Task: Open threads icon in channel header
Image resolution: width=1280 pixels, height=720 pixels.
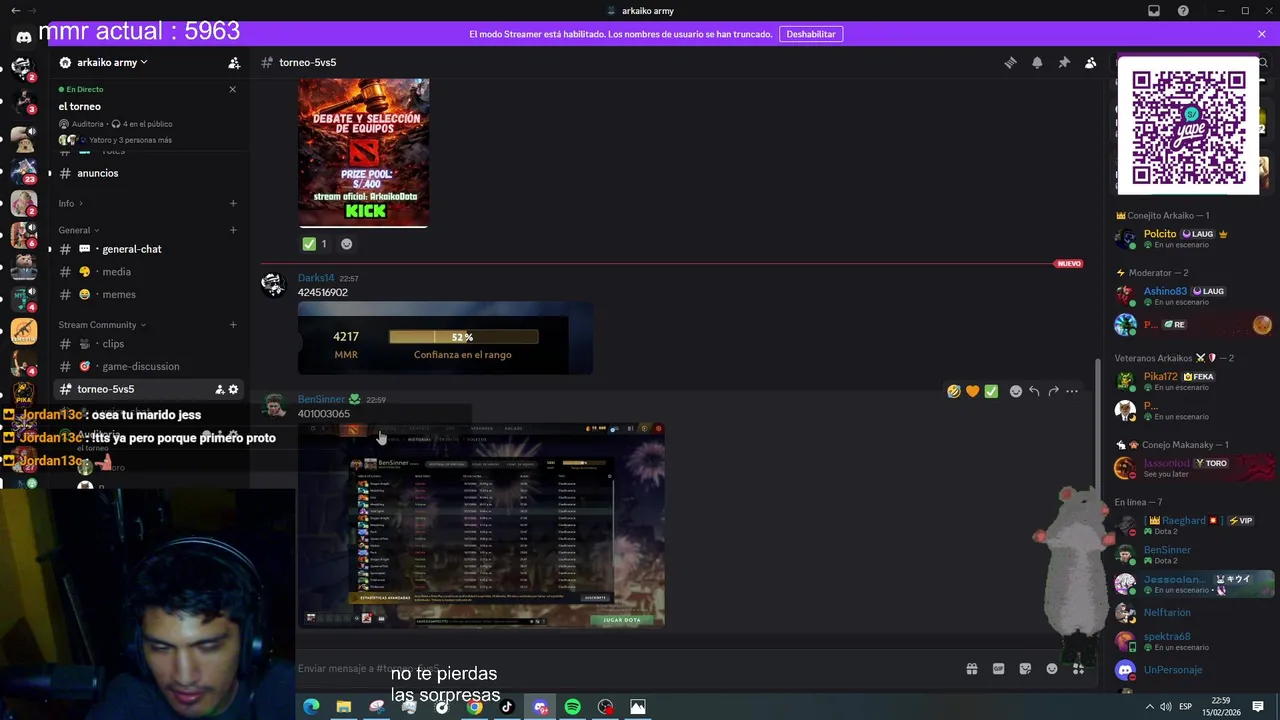Action: [x=1010, y=62]
